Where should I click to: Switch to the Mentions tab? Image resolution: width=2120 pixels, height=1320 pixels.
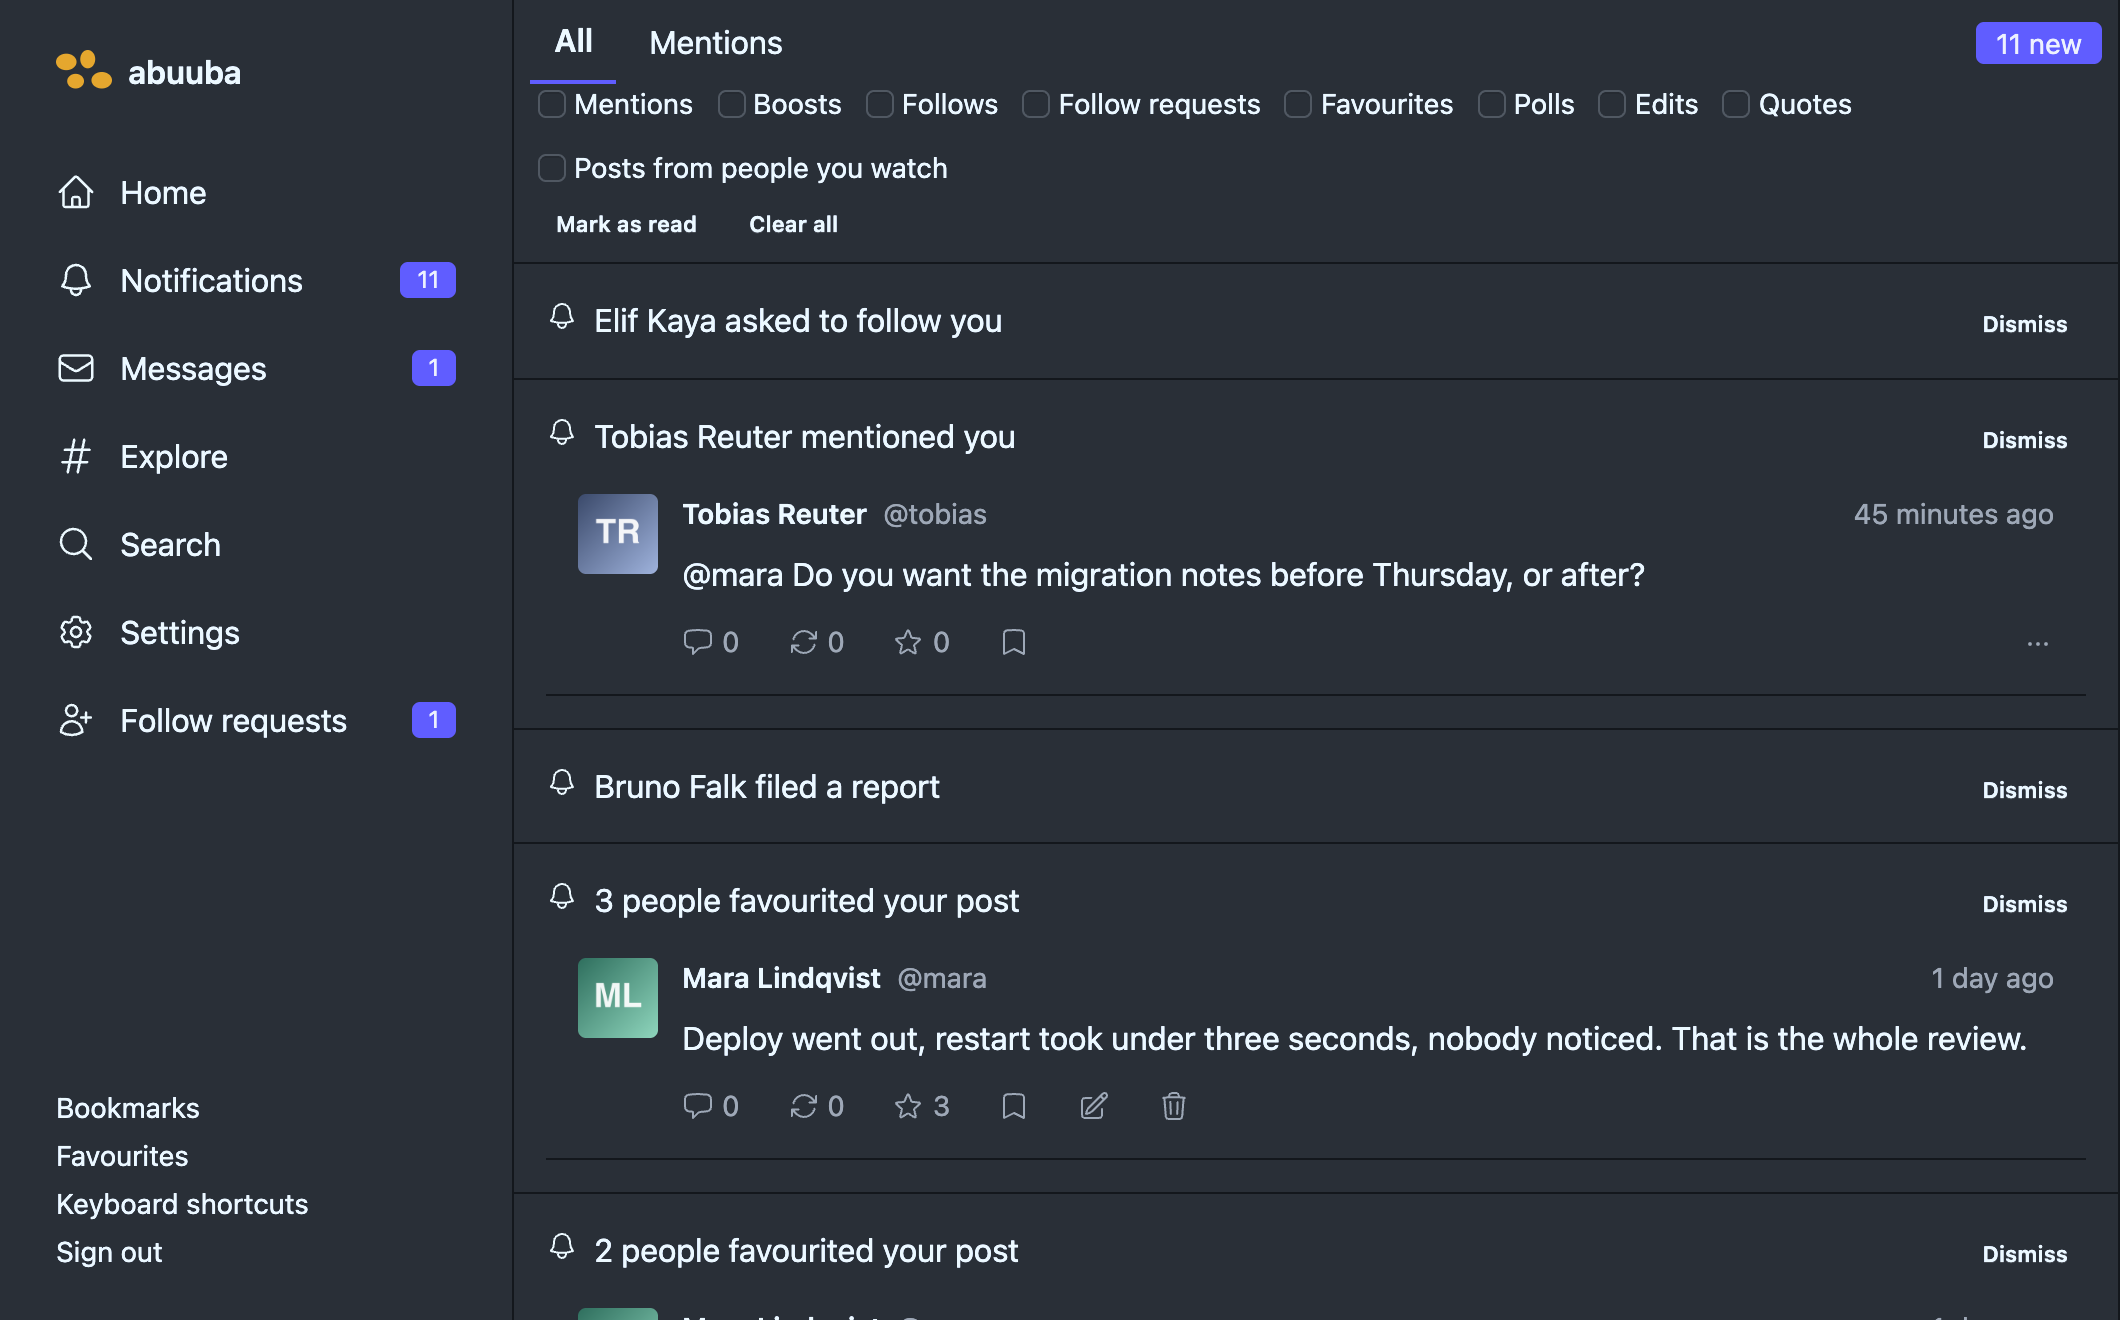tap(716, 43)
